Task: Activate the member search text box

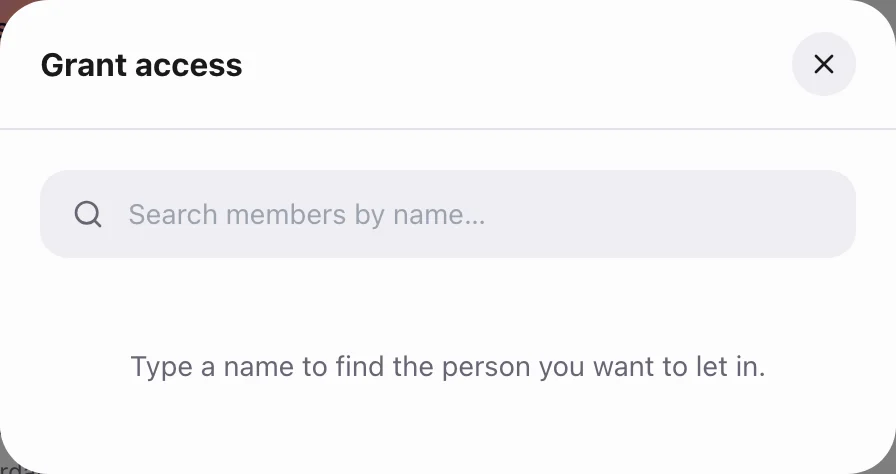Action: pyautogui.click(x=447, y=214)
